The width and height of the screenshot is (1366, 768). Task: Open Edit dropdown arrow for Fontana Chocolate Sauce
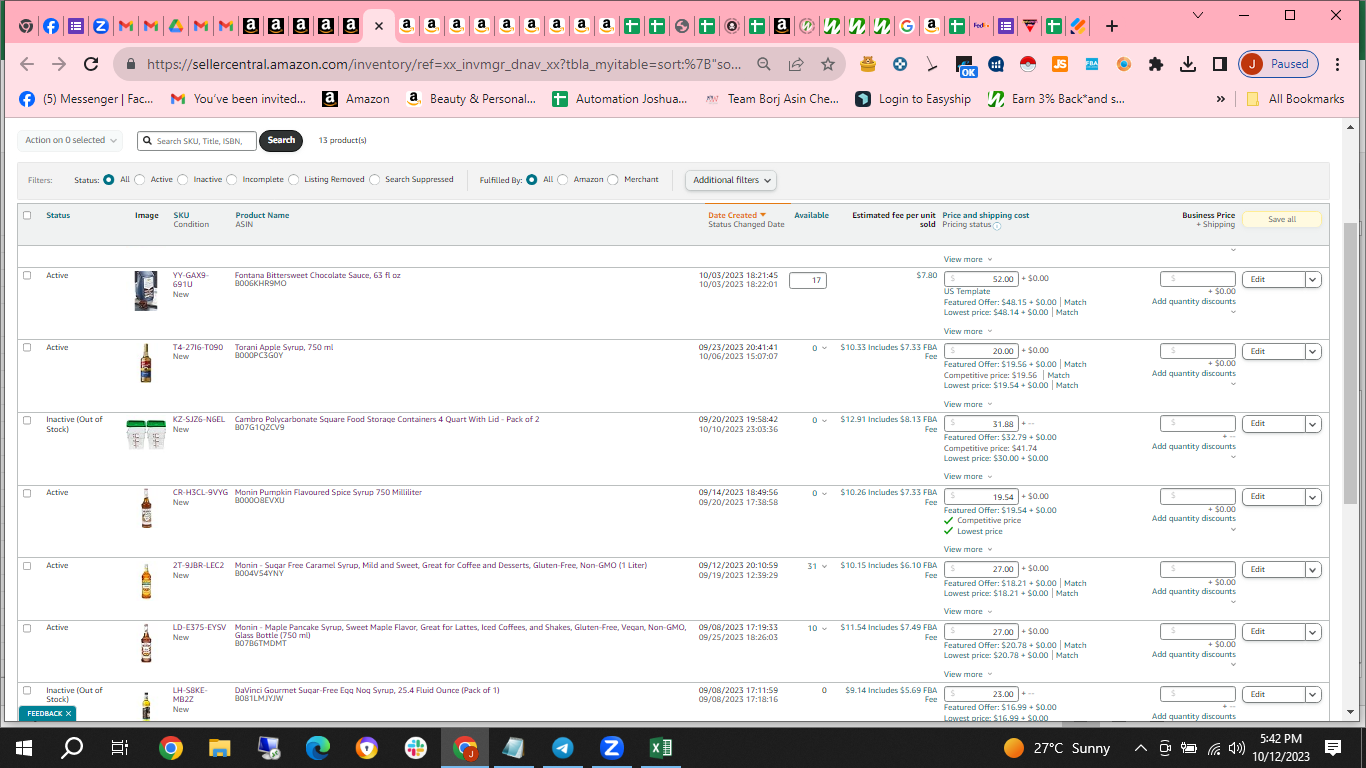click(1313, 280)
